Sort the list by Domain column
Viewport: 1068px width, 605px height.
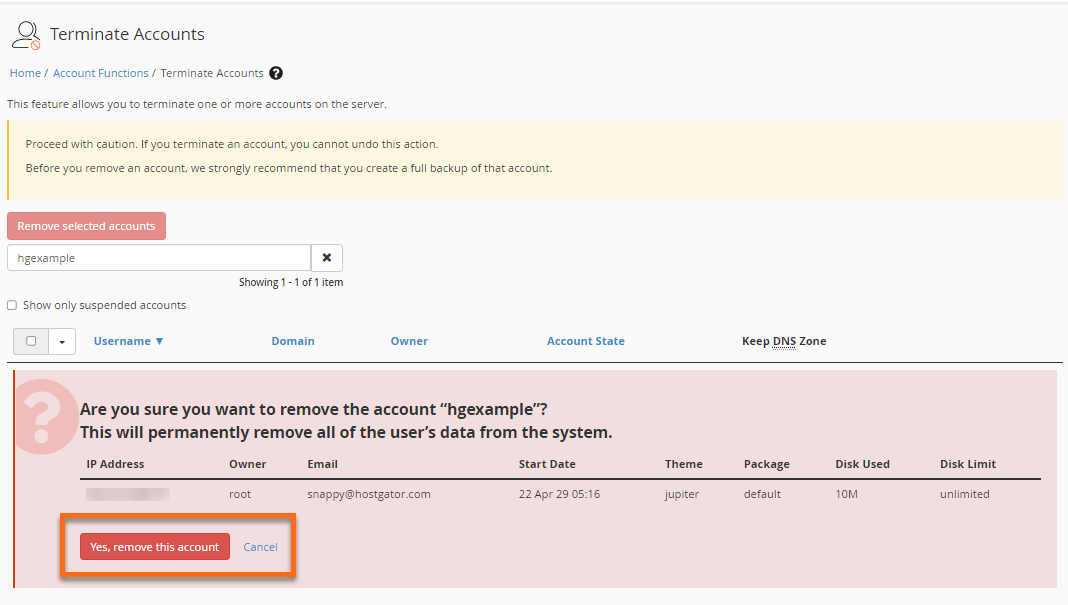293,340
